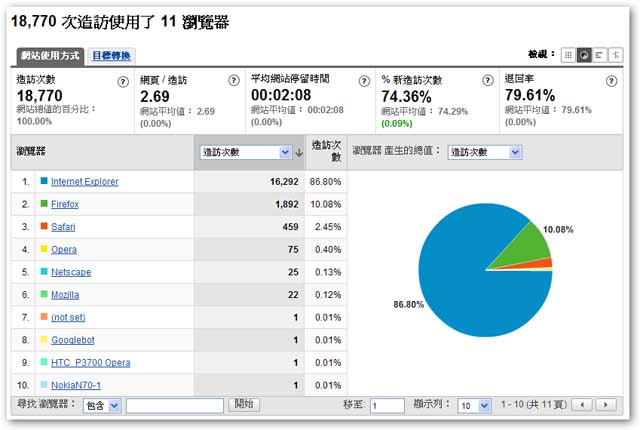Open NokiaN70-1 browser link
This screenshot has height=430, width=640.
click(76, 385)
